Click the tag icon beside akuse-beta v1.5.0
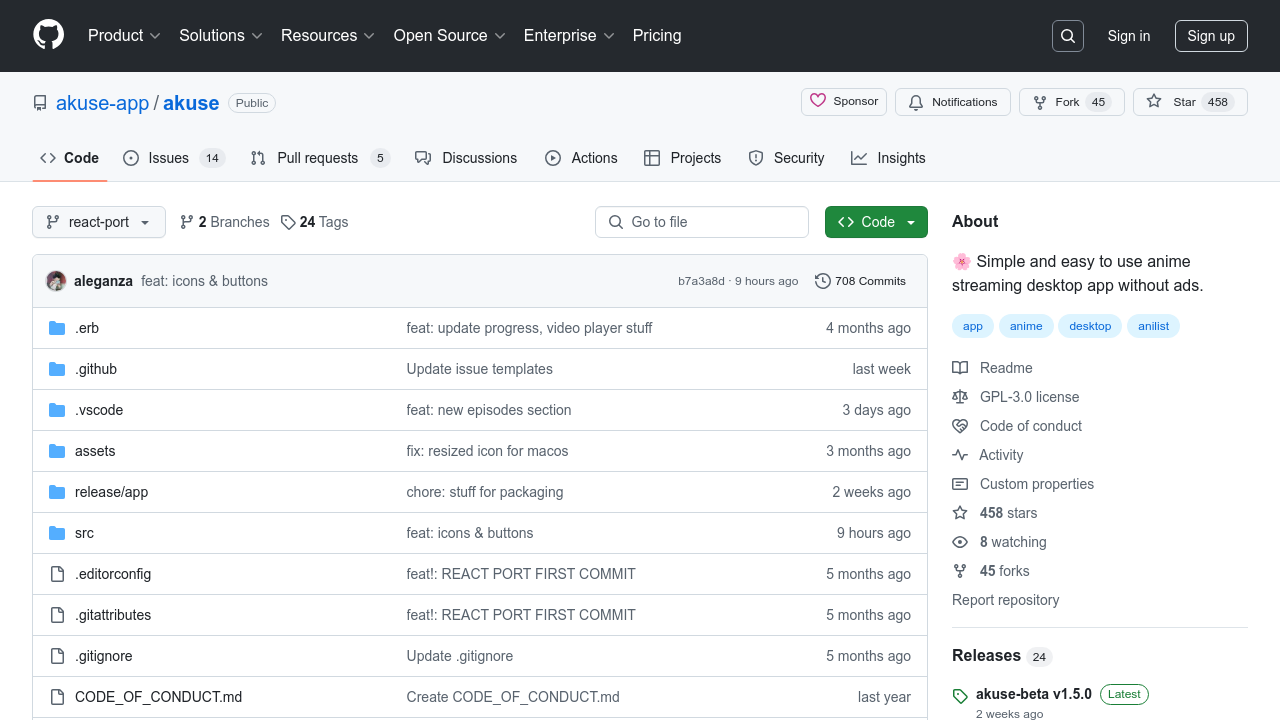Viewport: 1280px width, 720px height. pyautogui.click(x=960, y=696)
